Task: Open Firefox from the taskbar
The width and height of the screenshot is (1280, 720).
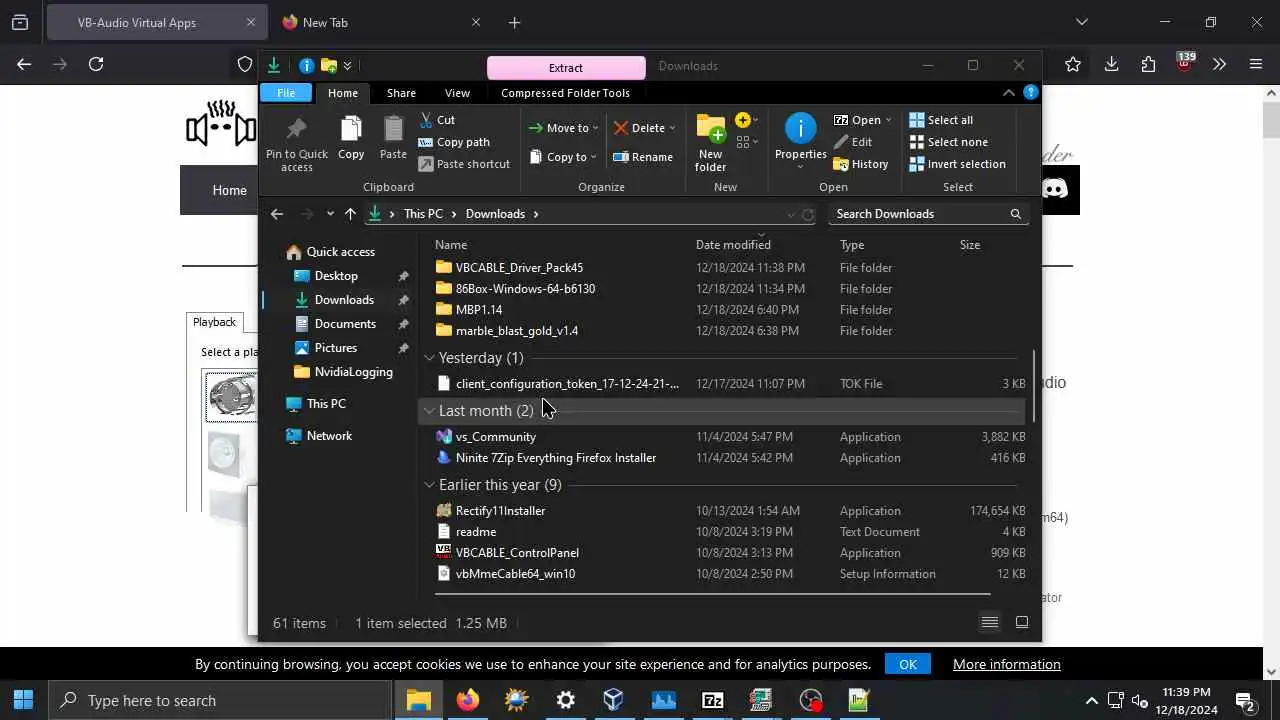Action: [x=468, y=700]
